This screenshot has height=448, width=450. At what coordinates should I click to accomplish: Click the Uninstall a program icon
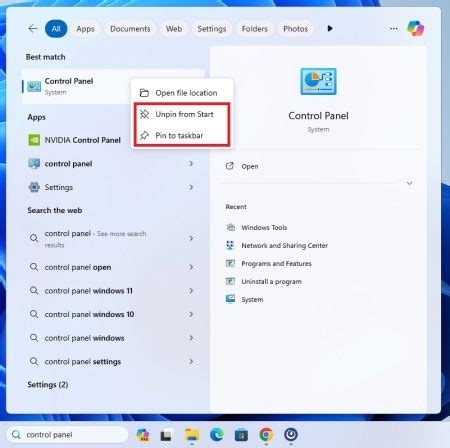coord(230,281)
